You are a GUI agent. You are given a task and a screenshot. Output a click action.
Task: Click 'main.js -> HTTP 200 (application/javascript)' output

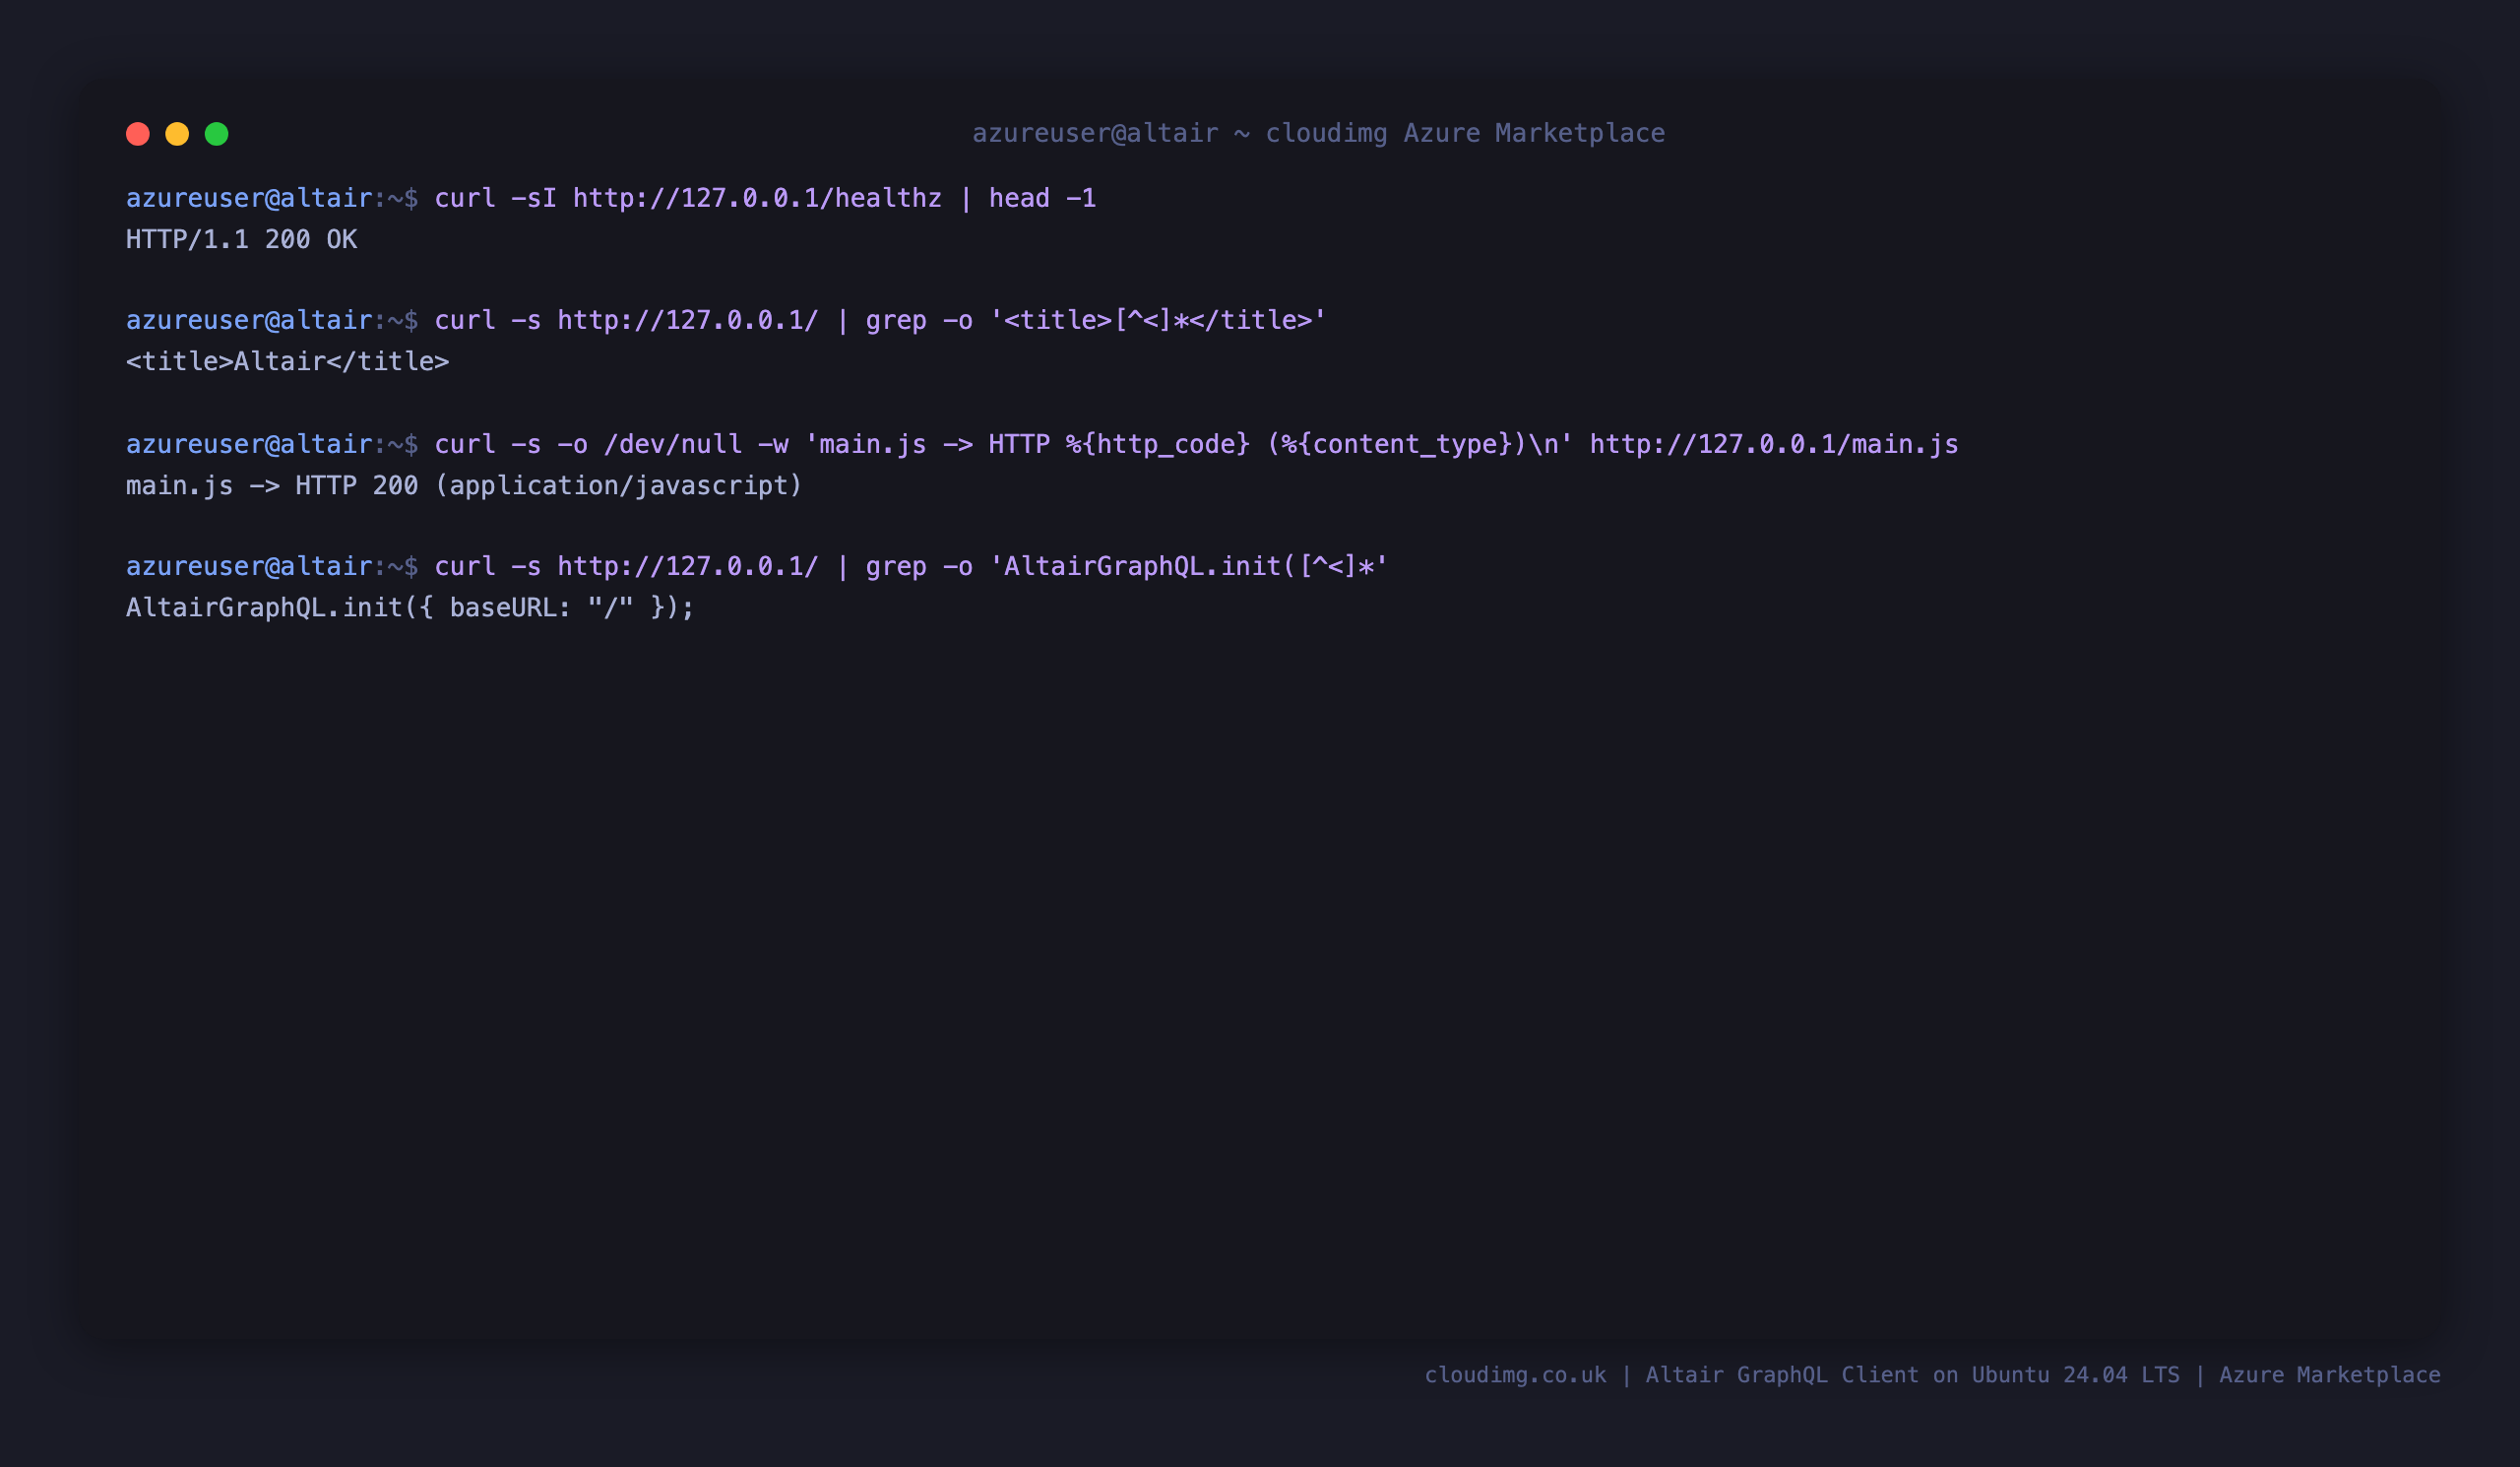pyautogui.click(x=464, y=485)
